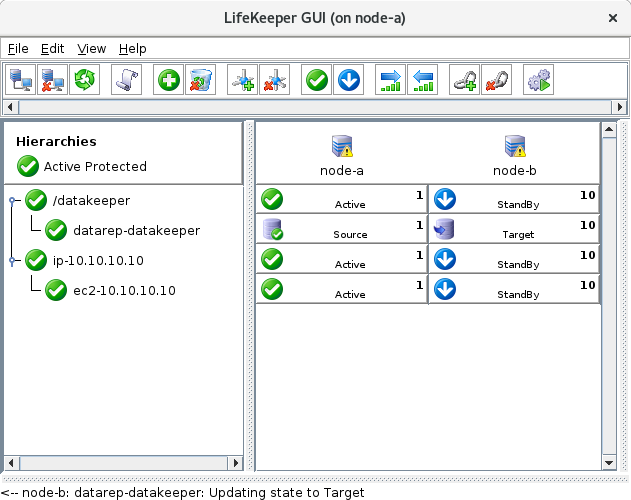Click the Active Protected status text
The height and width of the screenshot is (500, 631).
pos(95,167)
